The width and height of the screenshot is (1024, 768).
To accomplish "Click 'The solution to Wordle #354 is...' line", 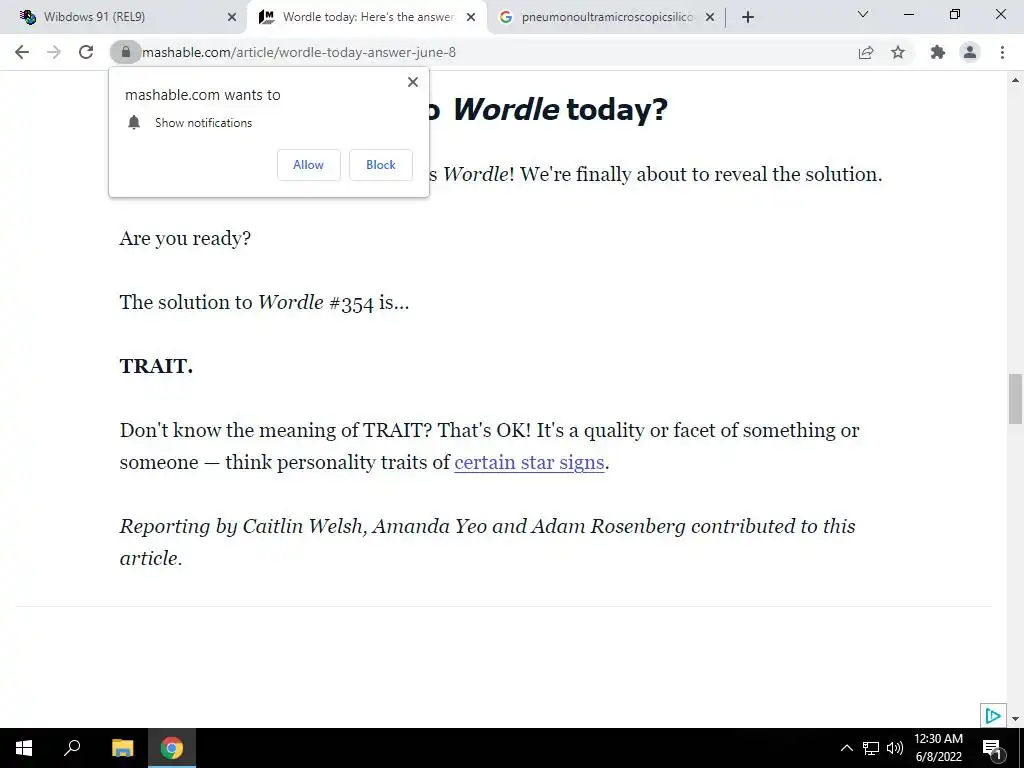I will click(x=264, y=302).
